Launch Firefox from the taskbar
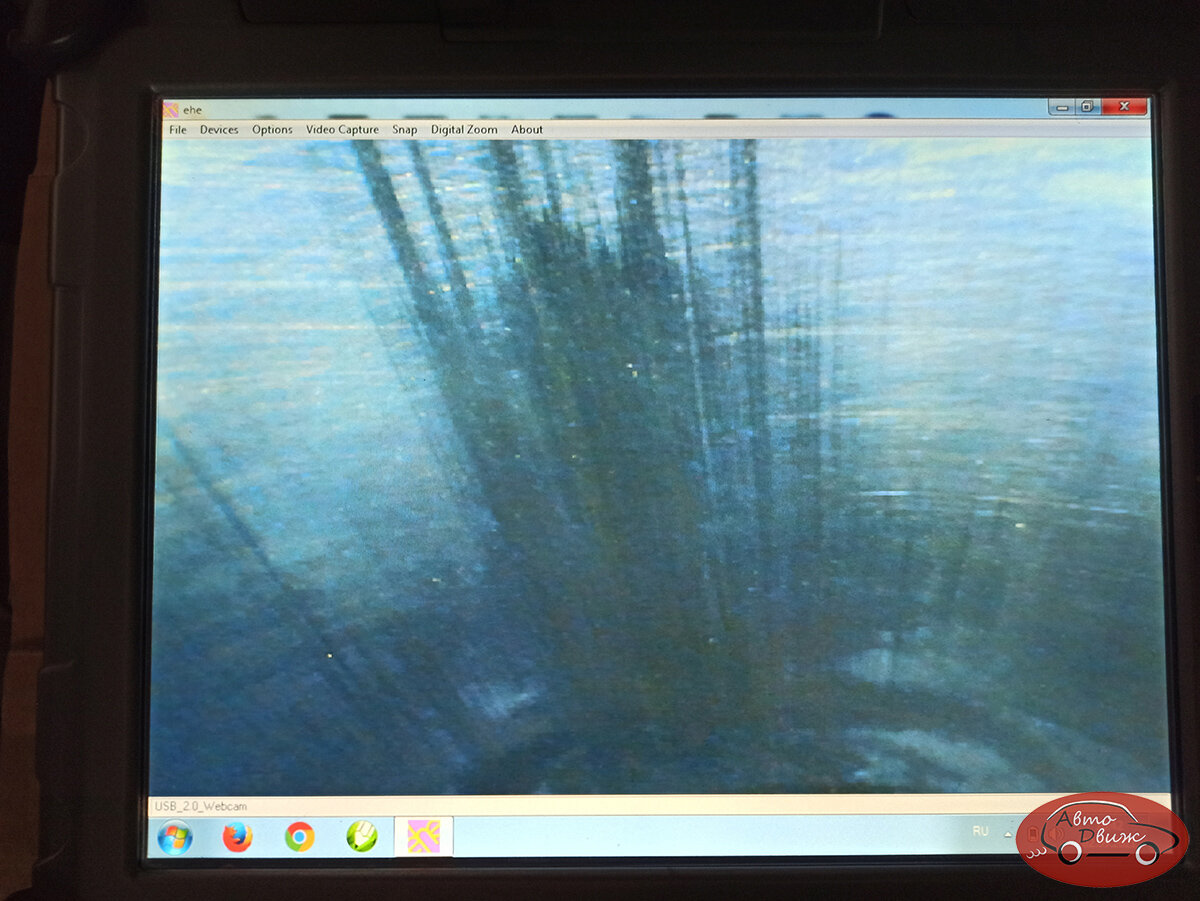Screen dimensions: 1200x901 [x=237, y=836]
